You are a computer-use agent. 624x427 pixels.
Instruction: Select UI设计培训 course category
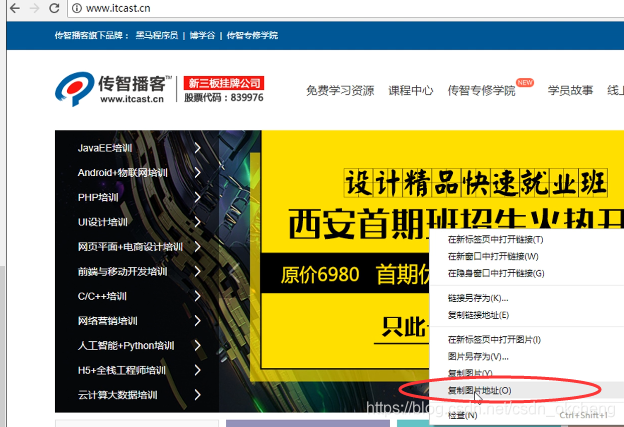point(103,222)
